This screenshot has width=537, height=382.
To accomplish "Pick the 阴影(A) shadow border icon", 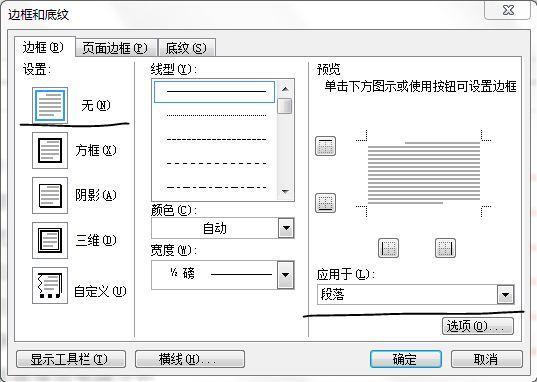I will [50, 195].
